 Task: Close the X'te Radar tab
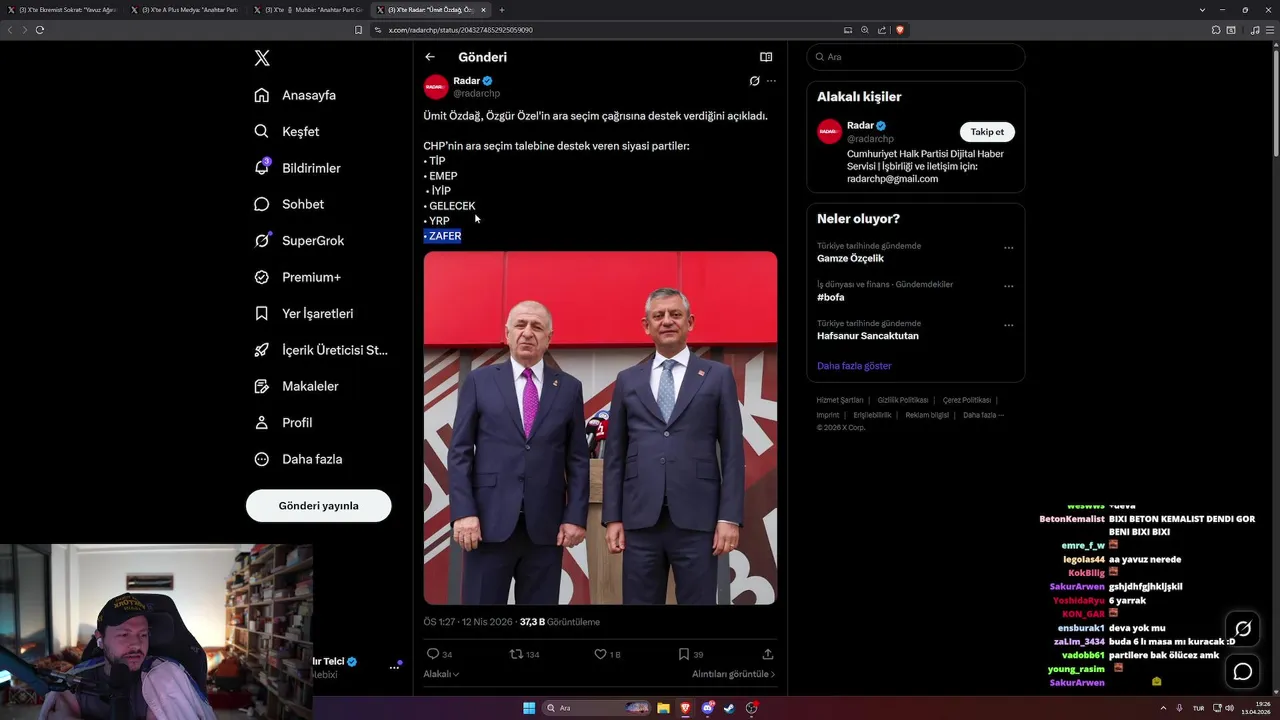483,9
